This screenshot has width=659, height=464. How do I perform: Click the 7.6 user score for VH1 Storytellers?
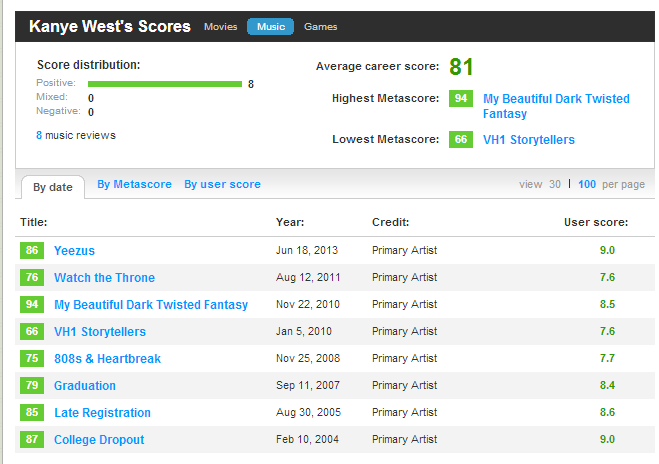(x=607, y=331)
